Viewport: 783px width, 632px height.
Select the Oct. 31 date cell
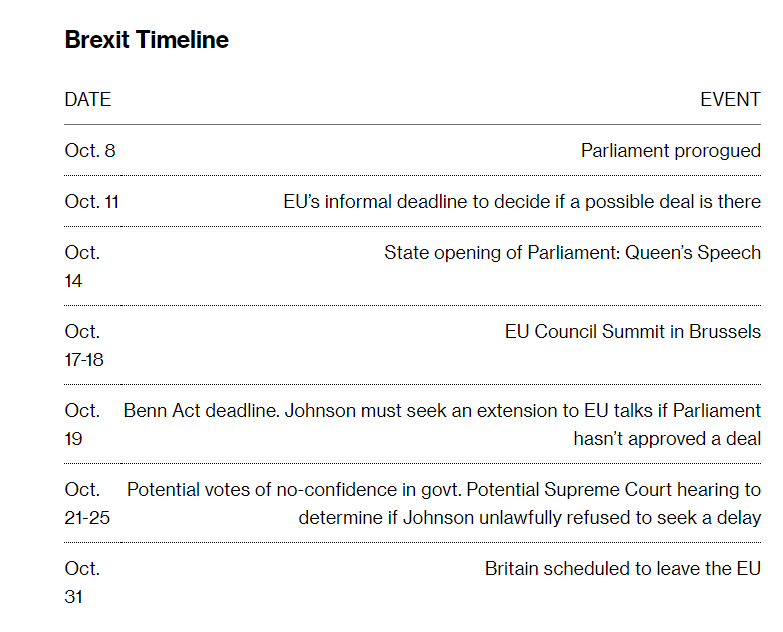82,583
